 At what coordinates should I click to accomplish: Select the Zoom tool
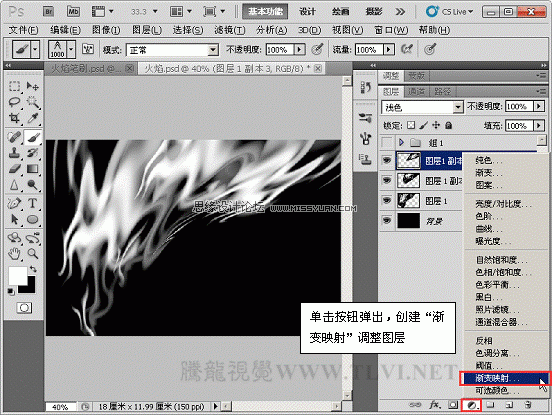point(33,253)
